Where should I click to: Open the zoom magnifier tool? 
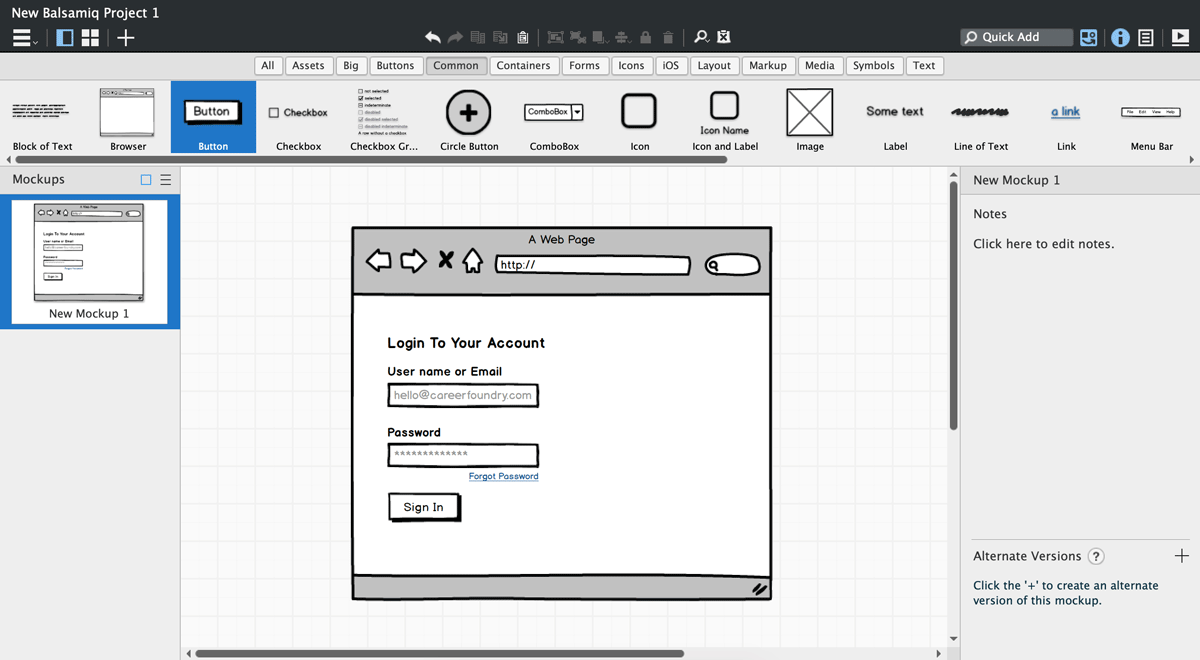[x=701, y=36]
